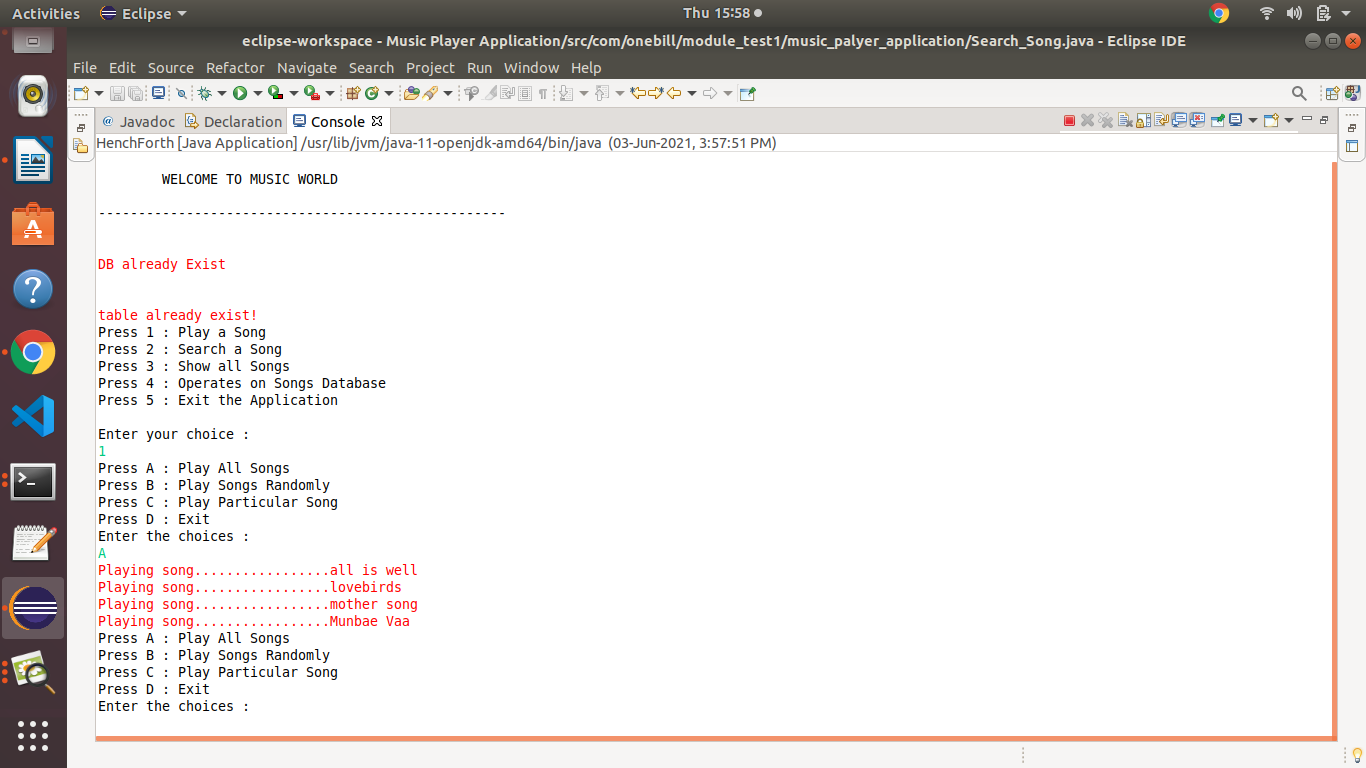The image size is (1366, 768).
Task: Click Open Type folder icon
Action: [412, 93]
